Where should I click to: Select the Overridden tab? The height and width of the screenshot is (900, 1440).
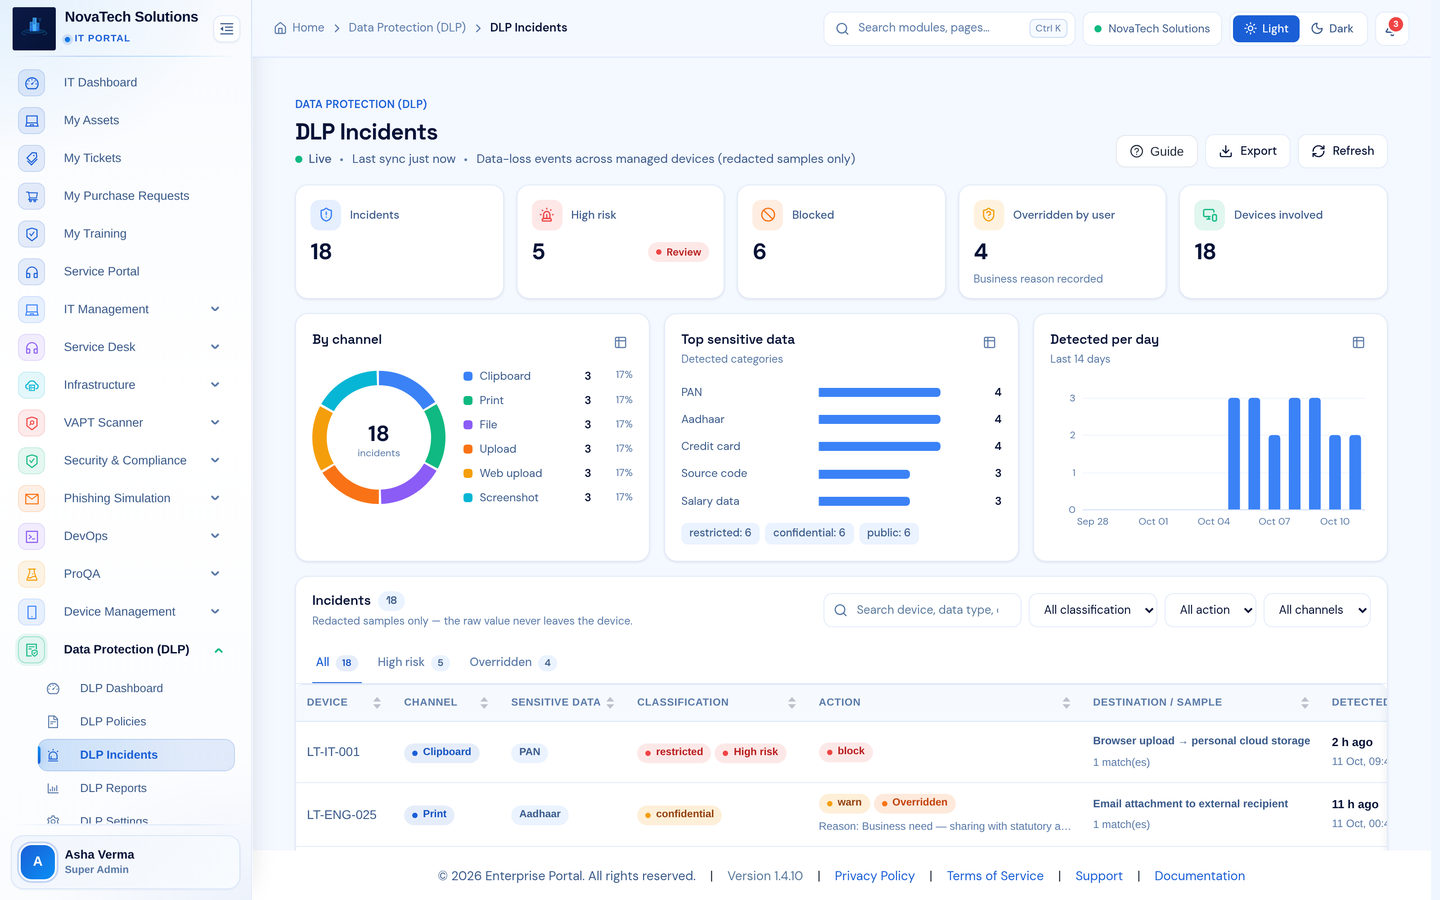pyautogui.click(x=512, y=663)
